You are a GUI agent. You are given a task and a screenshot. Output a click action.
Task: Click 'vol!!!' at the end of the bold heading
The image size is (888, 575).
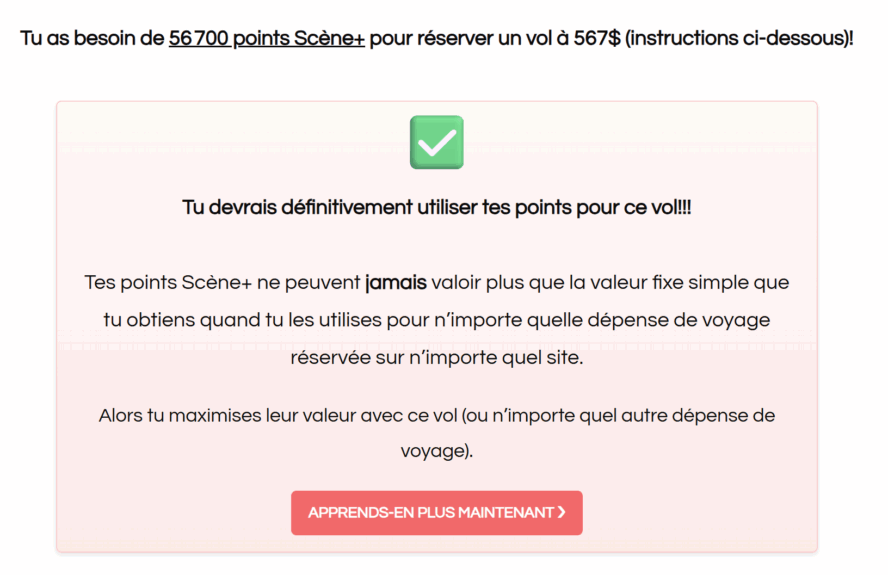pyautogui.click(x=671, y=207)
